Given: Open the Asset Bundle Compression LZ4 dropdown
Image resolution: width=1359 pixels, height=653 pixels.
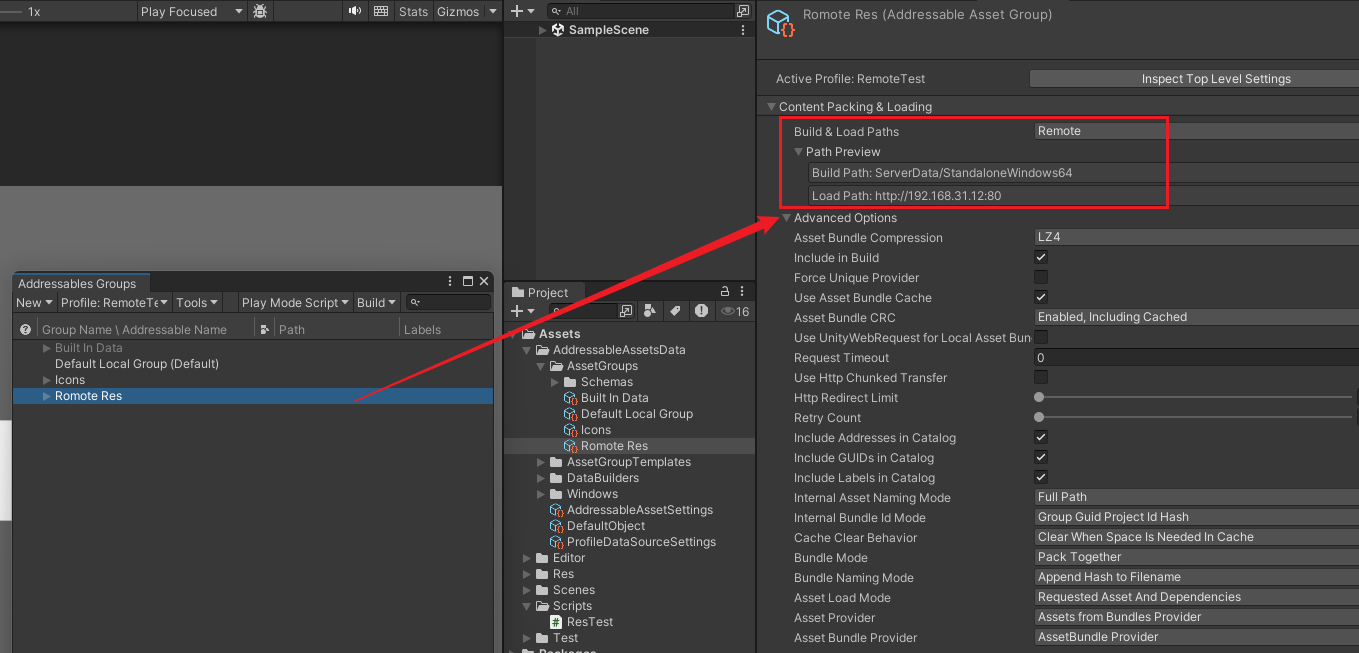Looking at the screenshot, I should [x=1196, y=238].
